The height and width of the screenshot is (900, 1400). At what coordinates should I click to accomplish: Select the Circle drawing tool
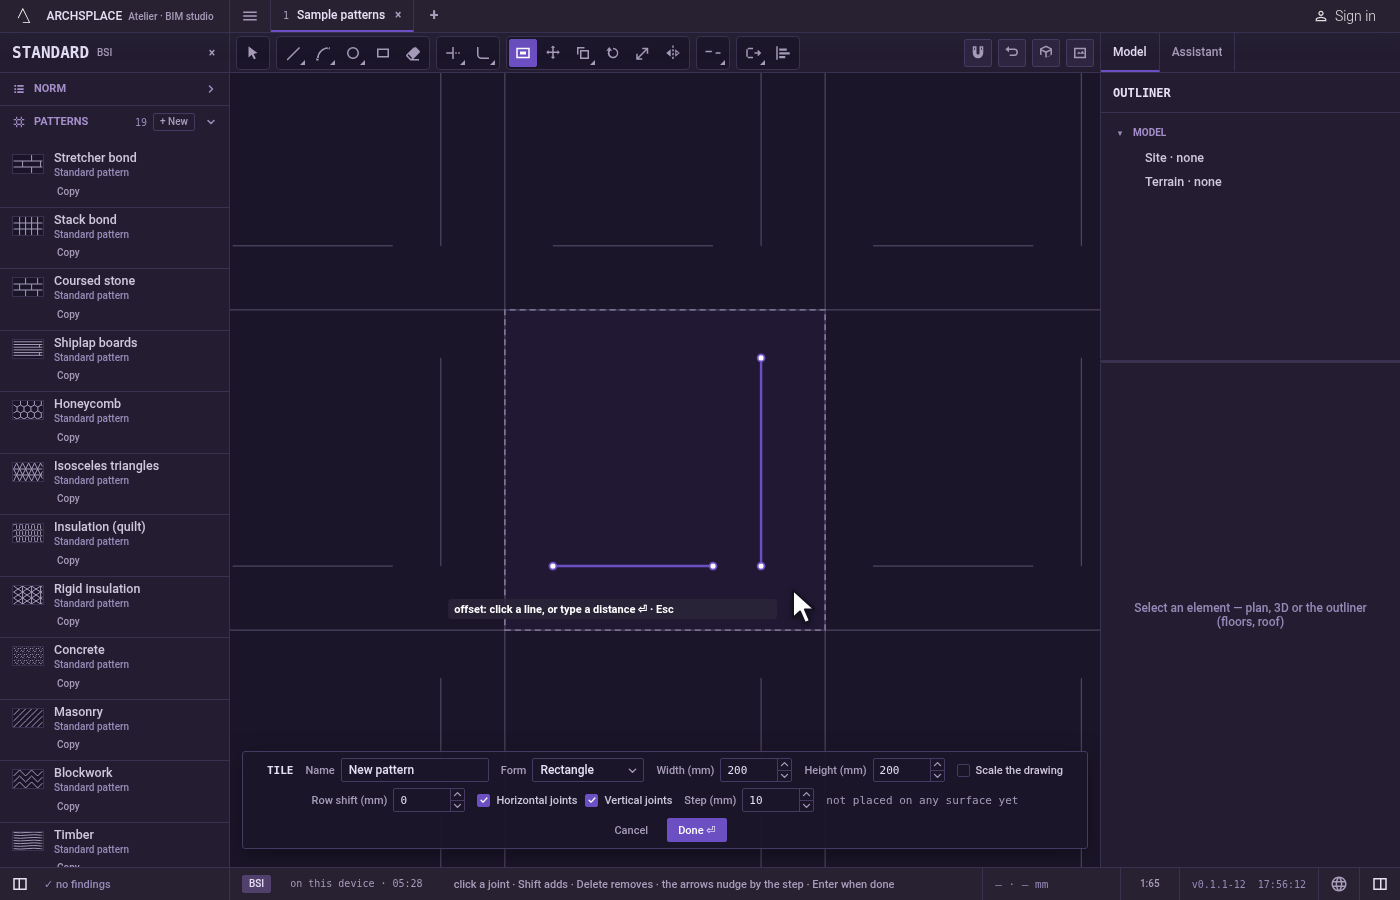point(353,53)
